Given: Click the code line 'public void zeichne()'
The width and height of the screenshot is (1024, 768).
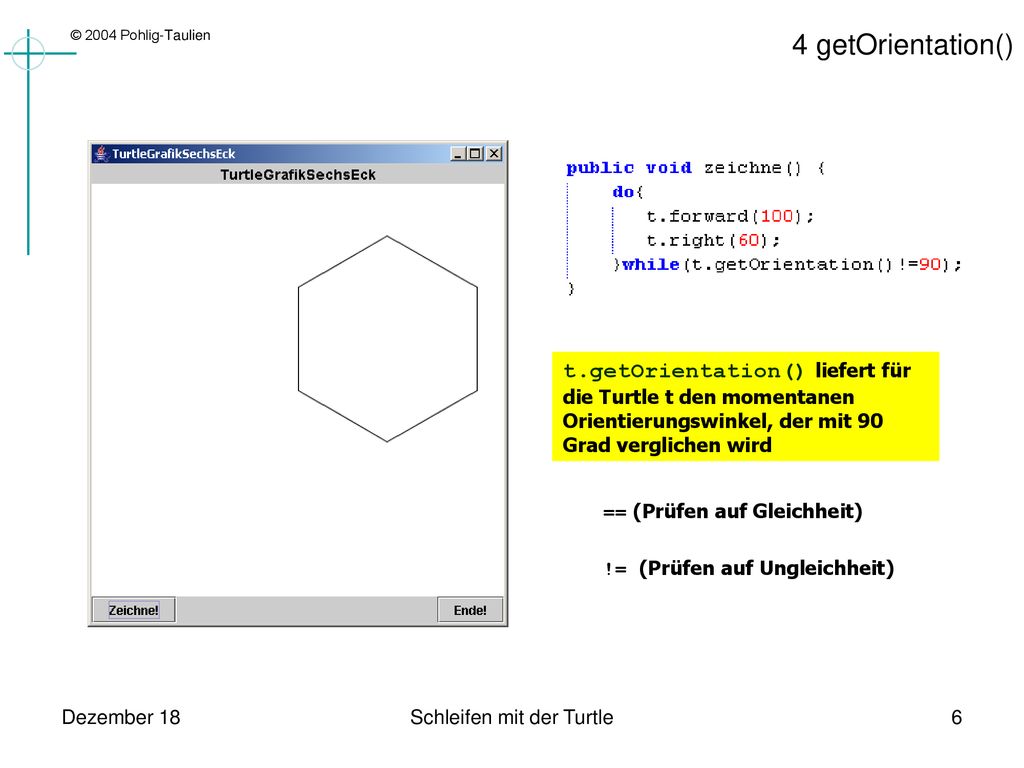Looking at the screenshot, I should pos(696,168).
